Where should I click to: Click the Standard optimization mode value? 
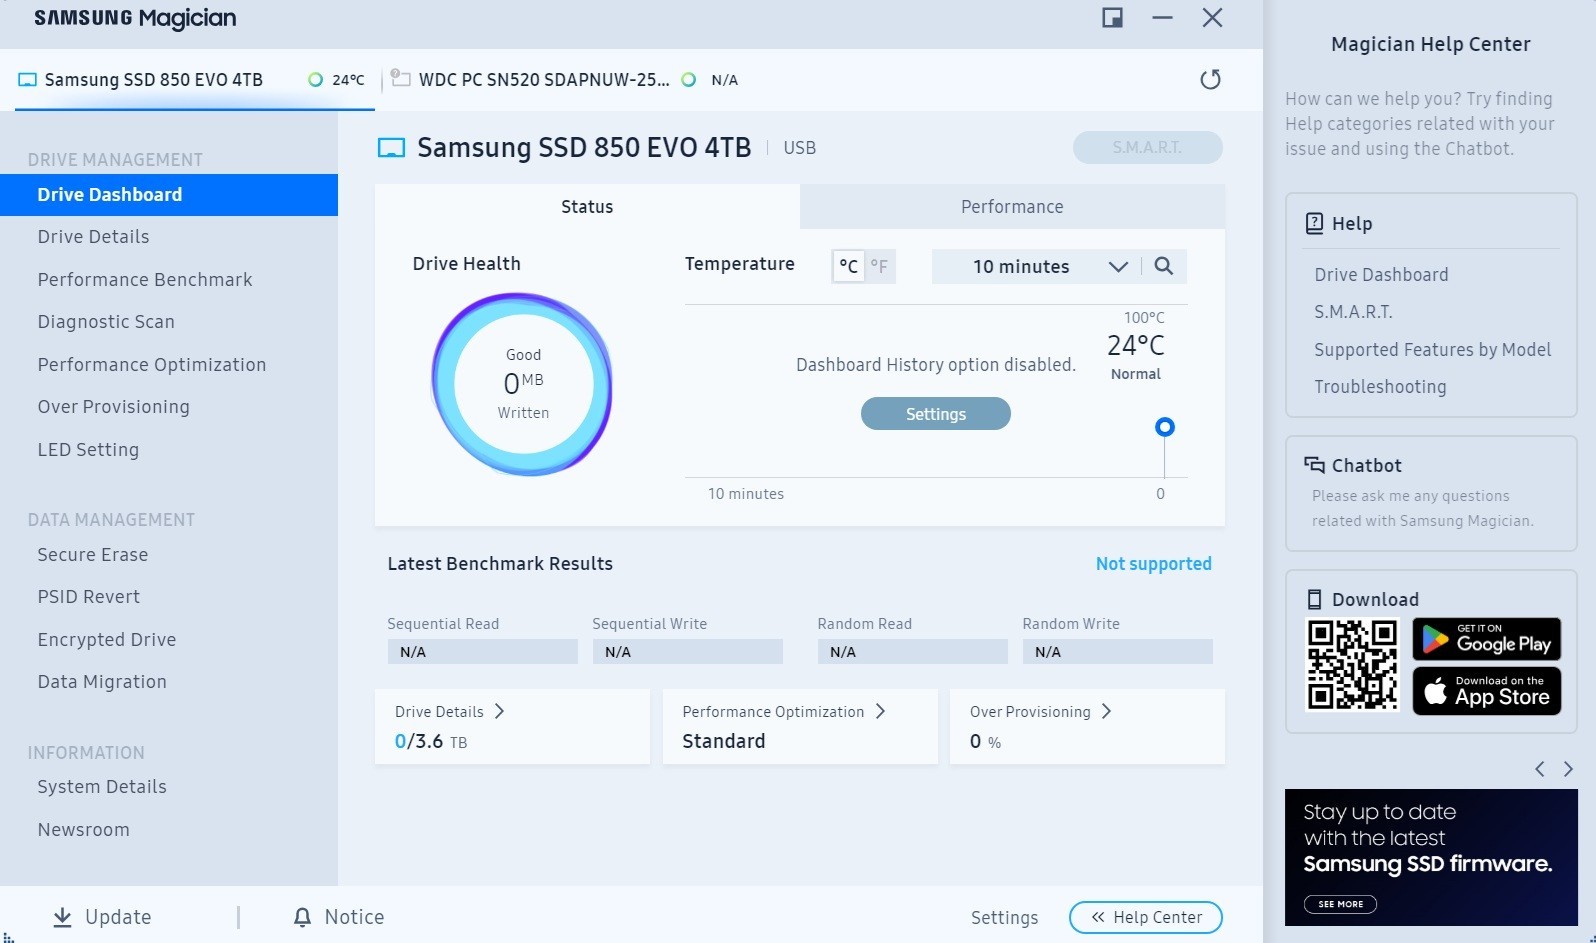[x=724, y=741]
